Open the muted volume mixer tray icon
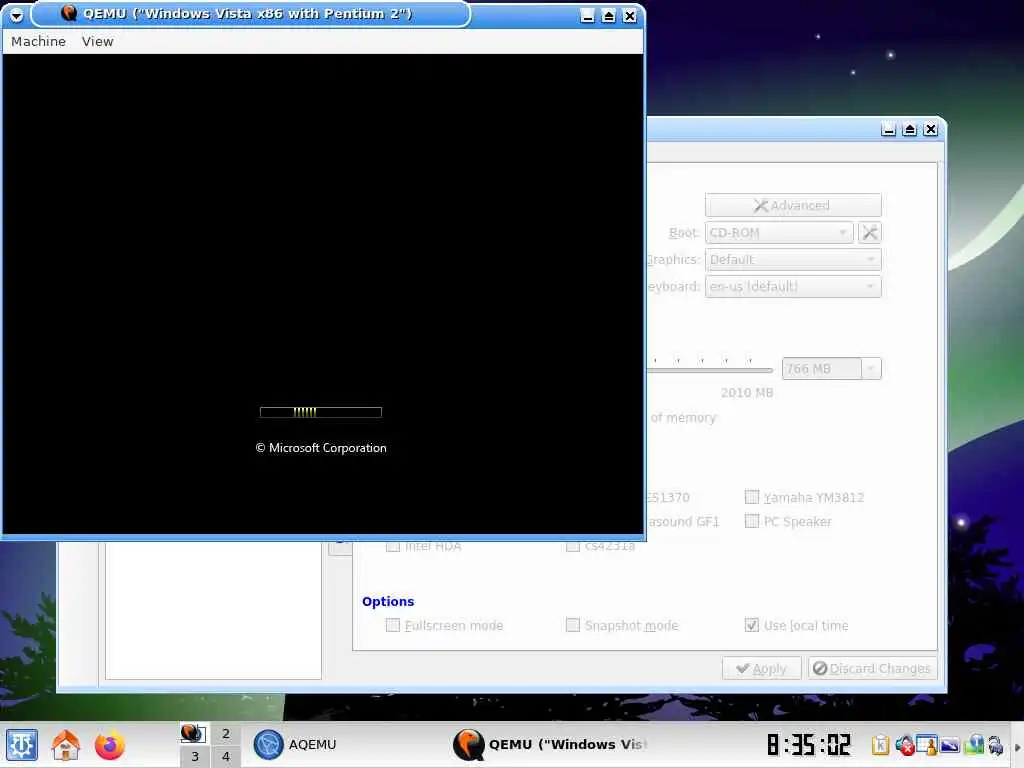1024x768 pixels. (904, 744)
